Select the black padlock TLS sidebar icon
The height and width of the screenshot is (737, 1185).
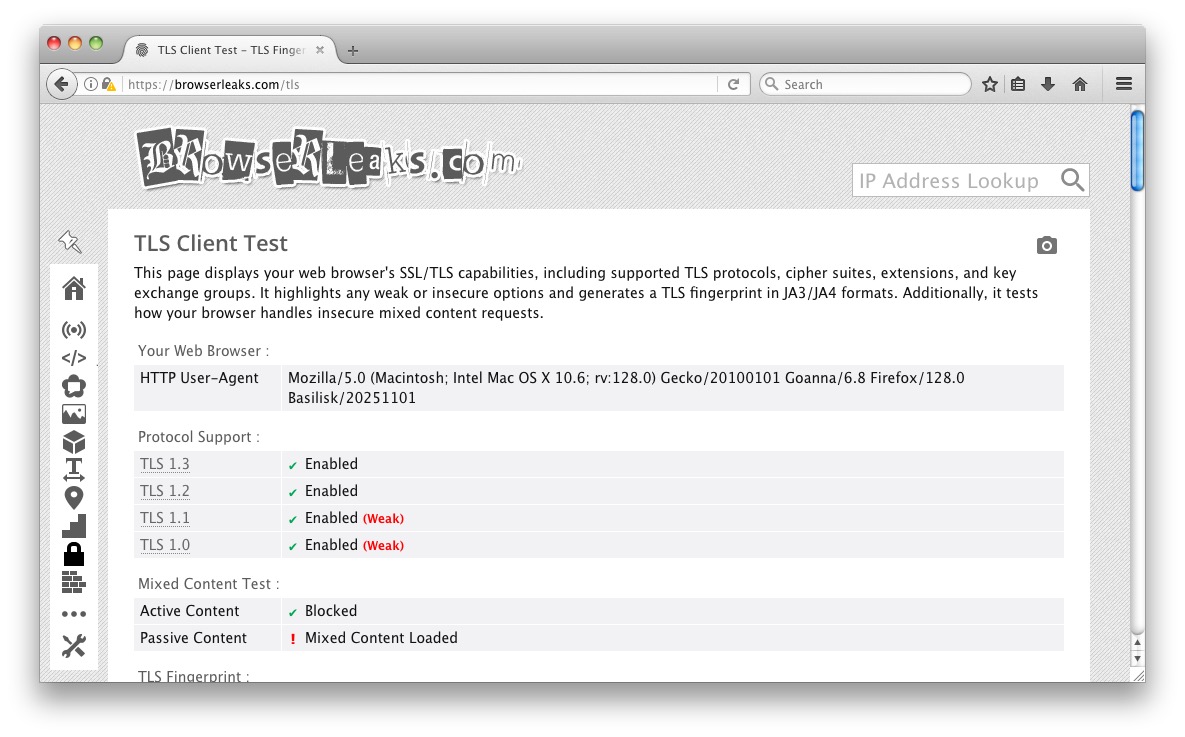click(74, 553)
